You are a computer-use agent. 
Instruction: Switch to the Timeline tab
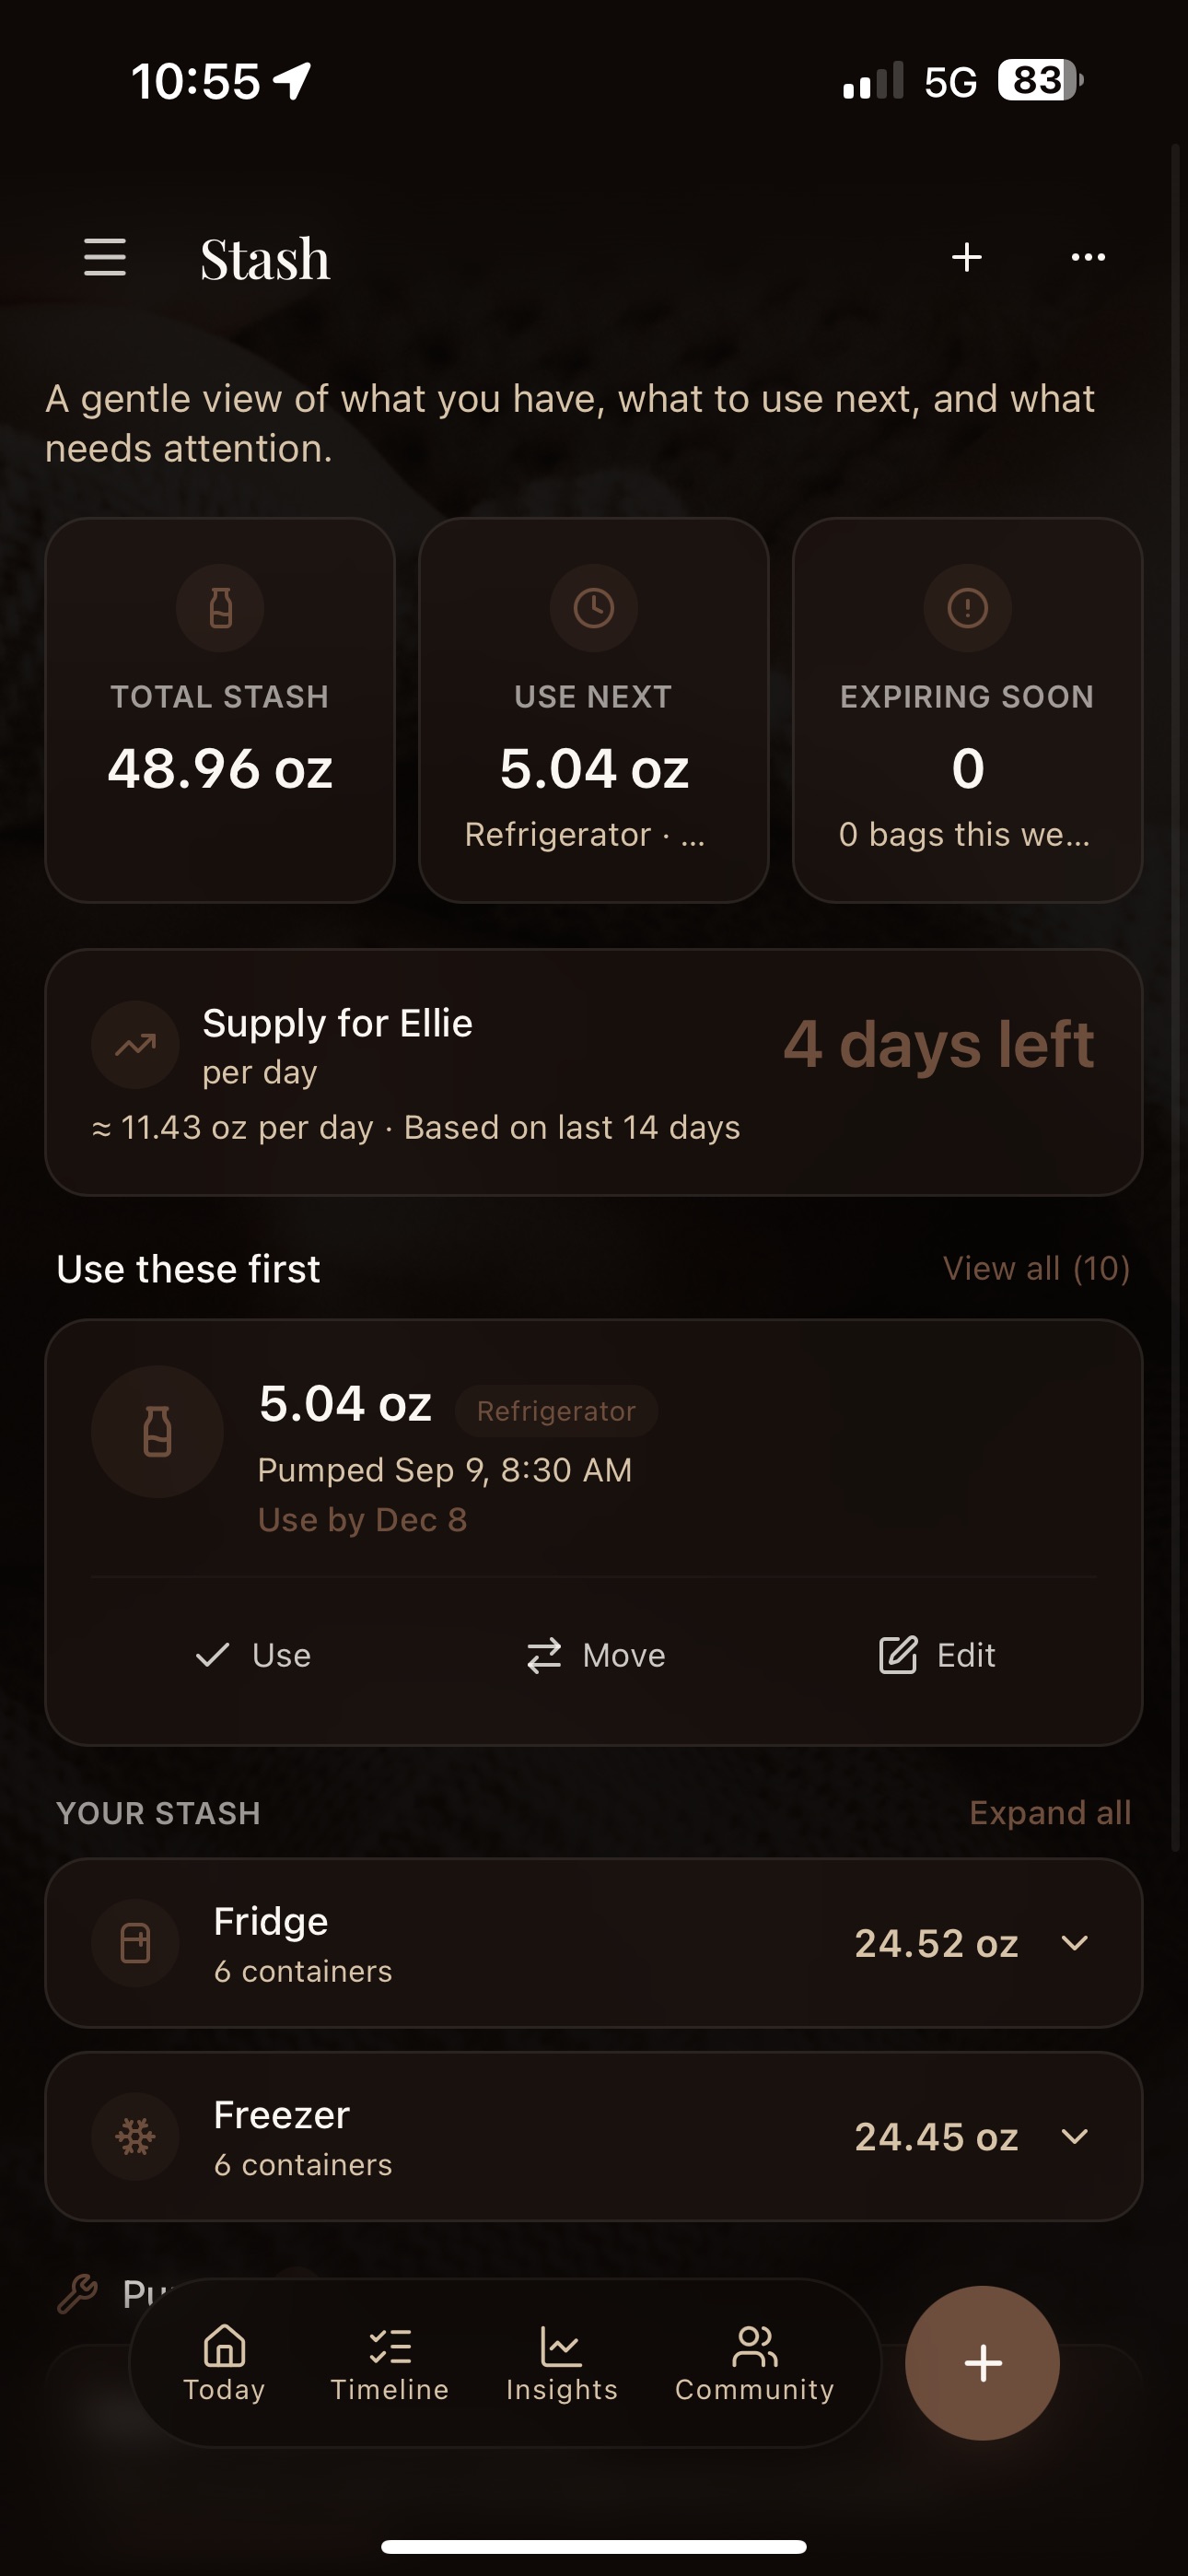[390, 2363]
